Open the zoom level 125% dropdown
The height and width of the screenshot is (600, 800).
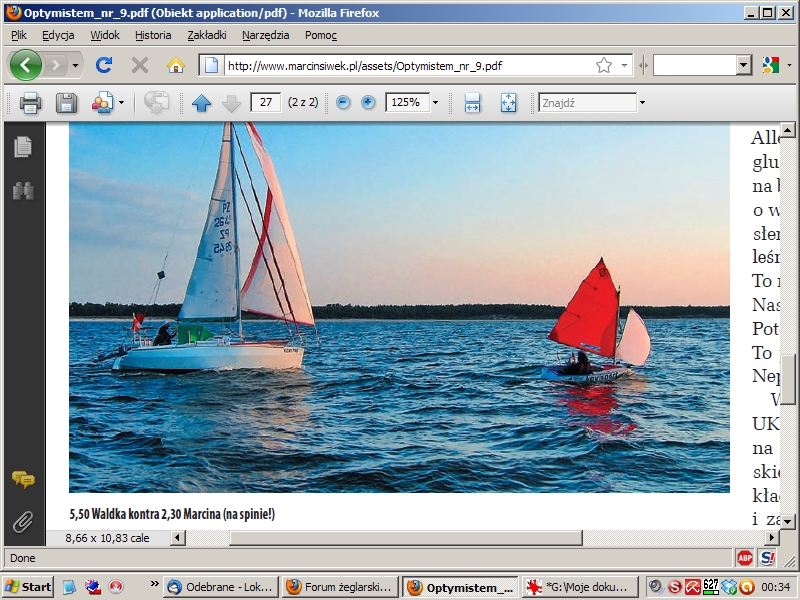click(435, 102)
